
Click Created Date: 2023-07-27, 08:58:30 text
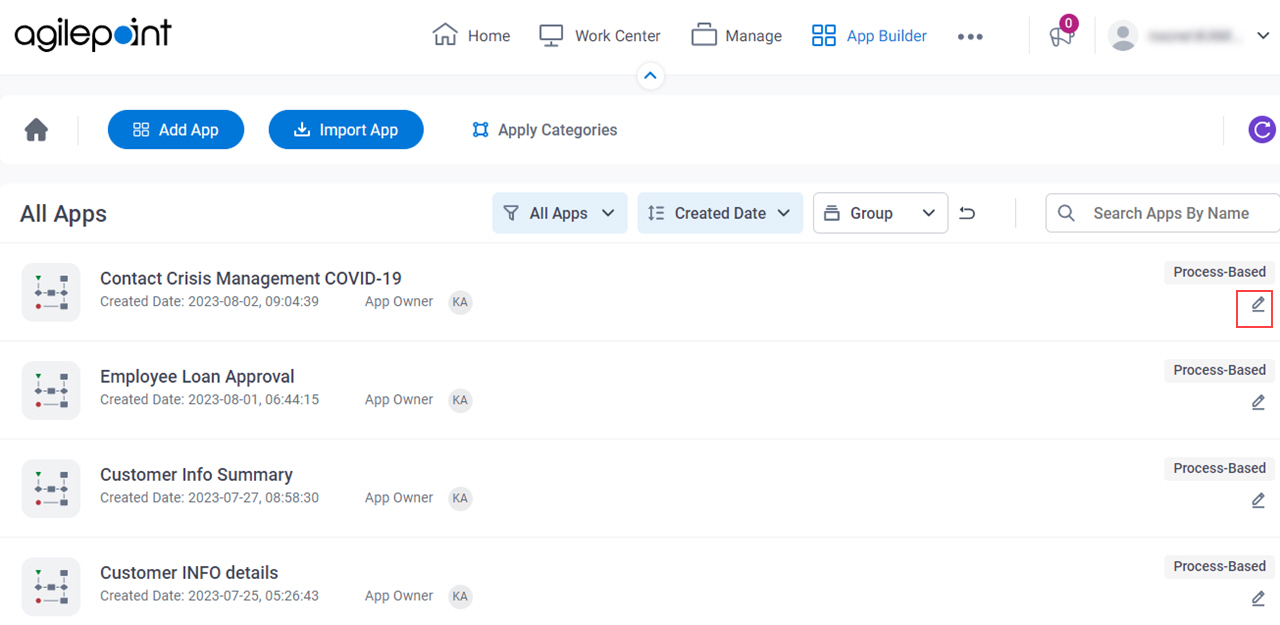[x=209, y=497]
